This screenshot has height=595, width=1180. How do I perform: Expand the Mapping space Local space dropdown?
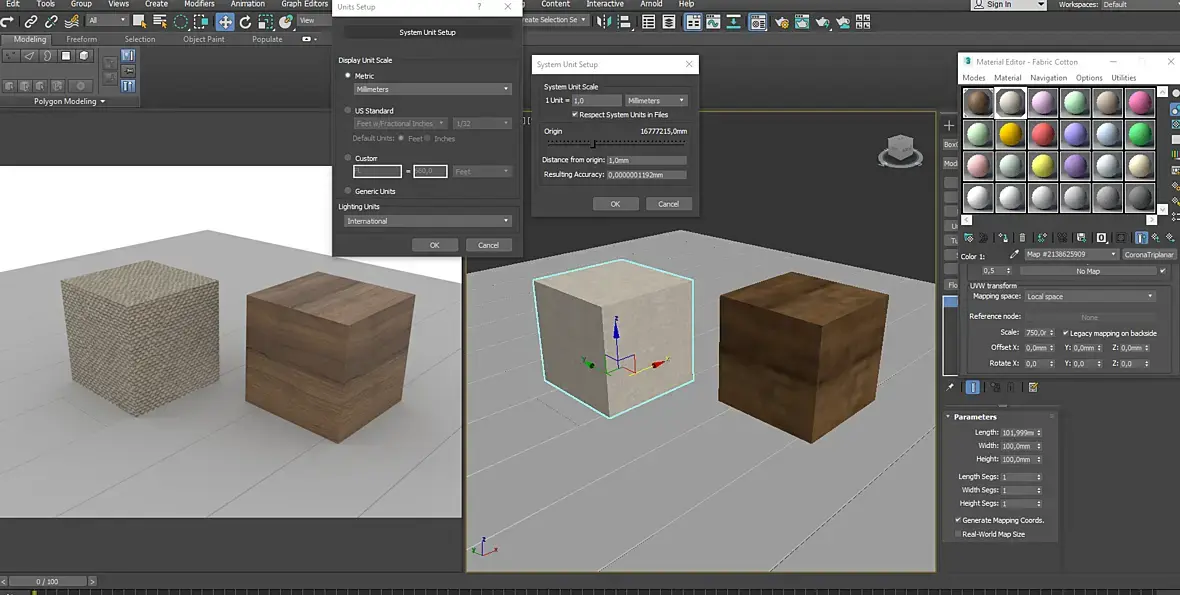[1089, 297]
